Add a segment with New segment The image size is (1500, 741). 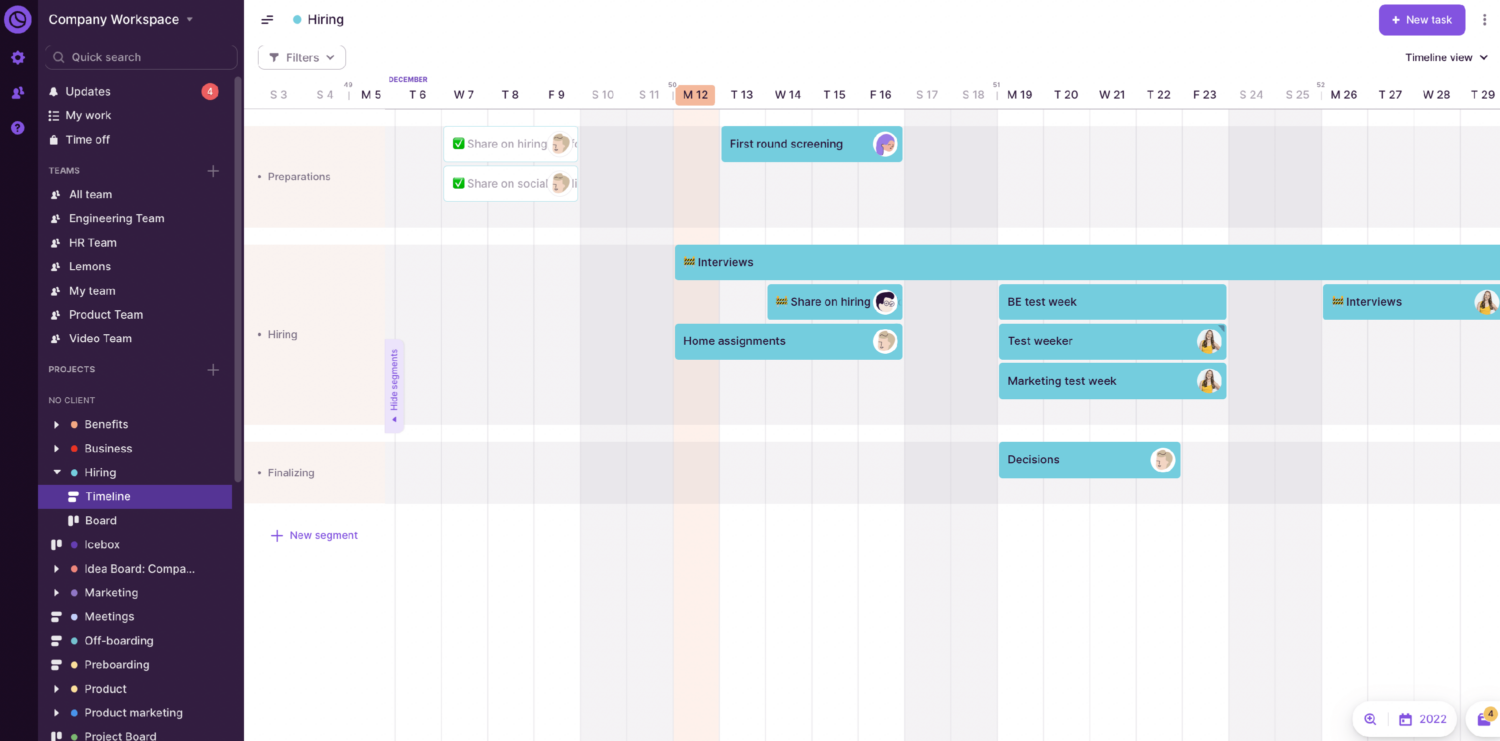(315, 535)
